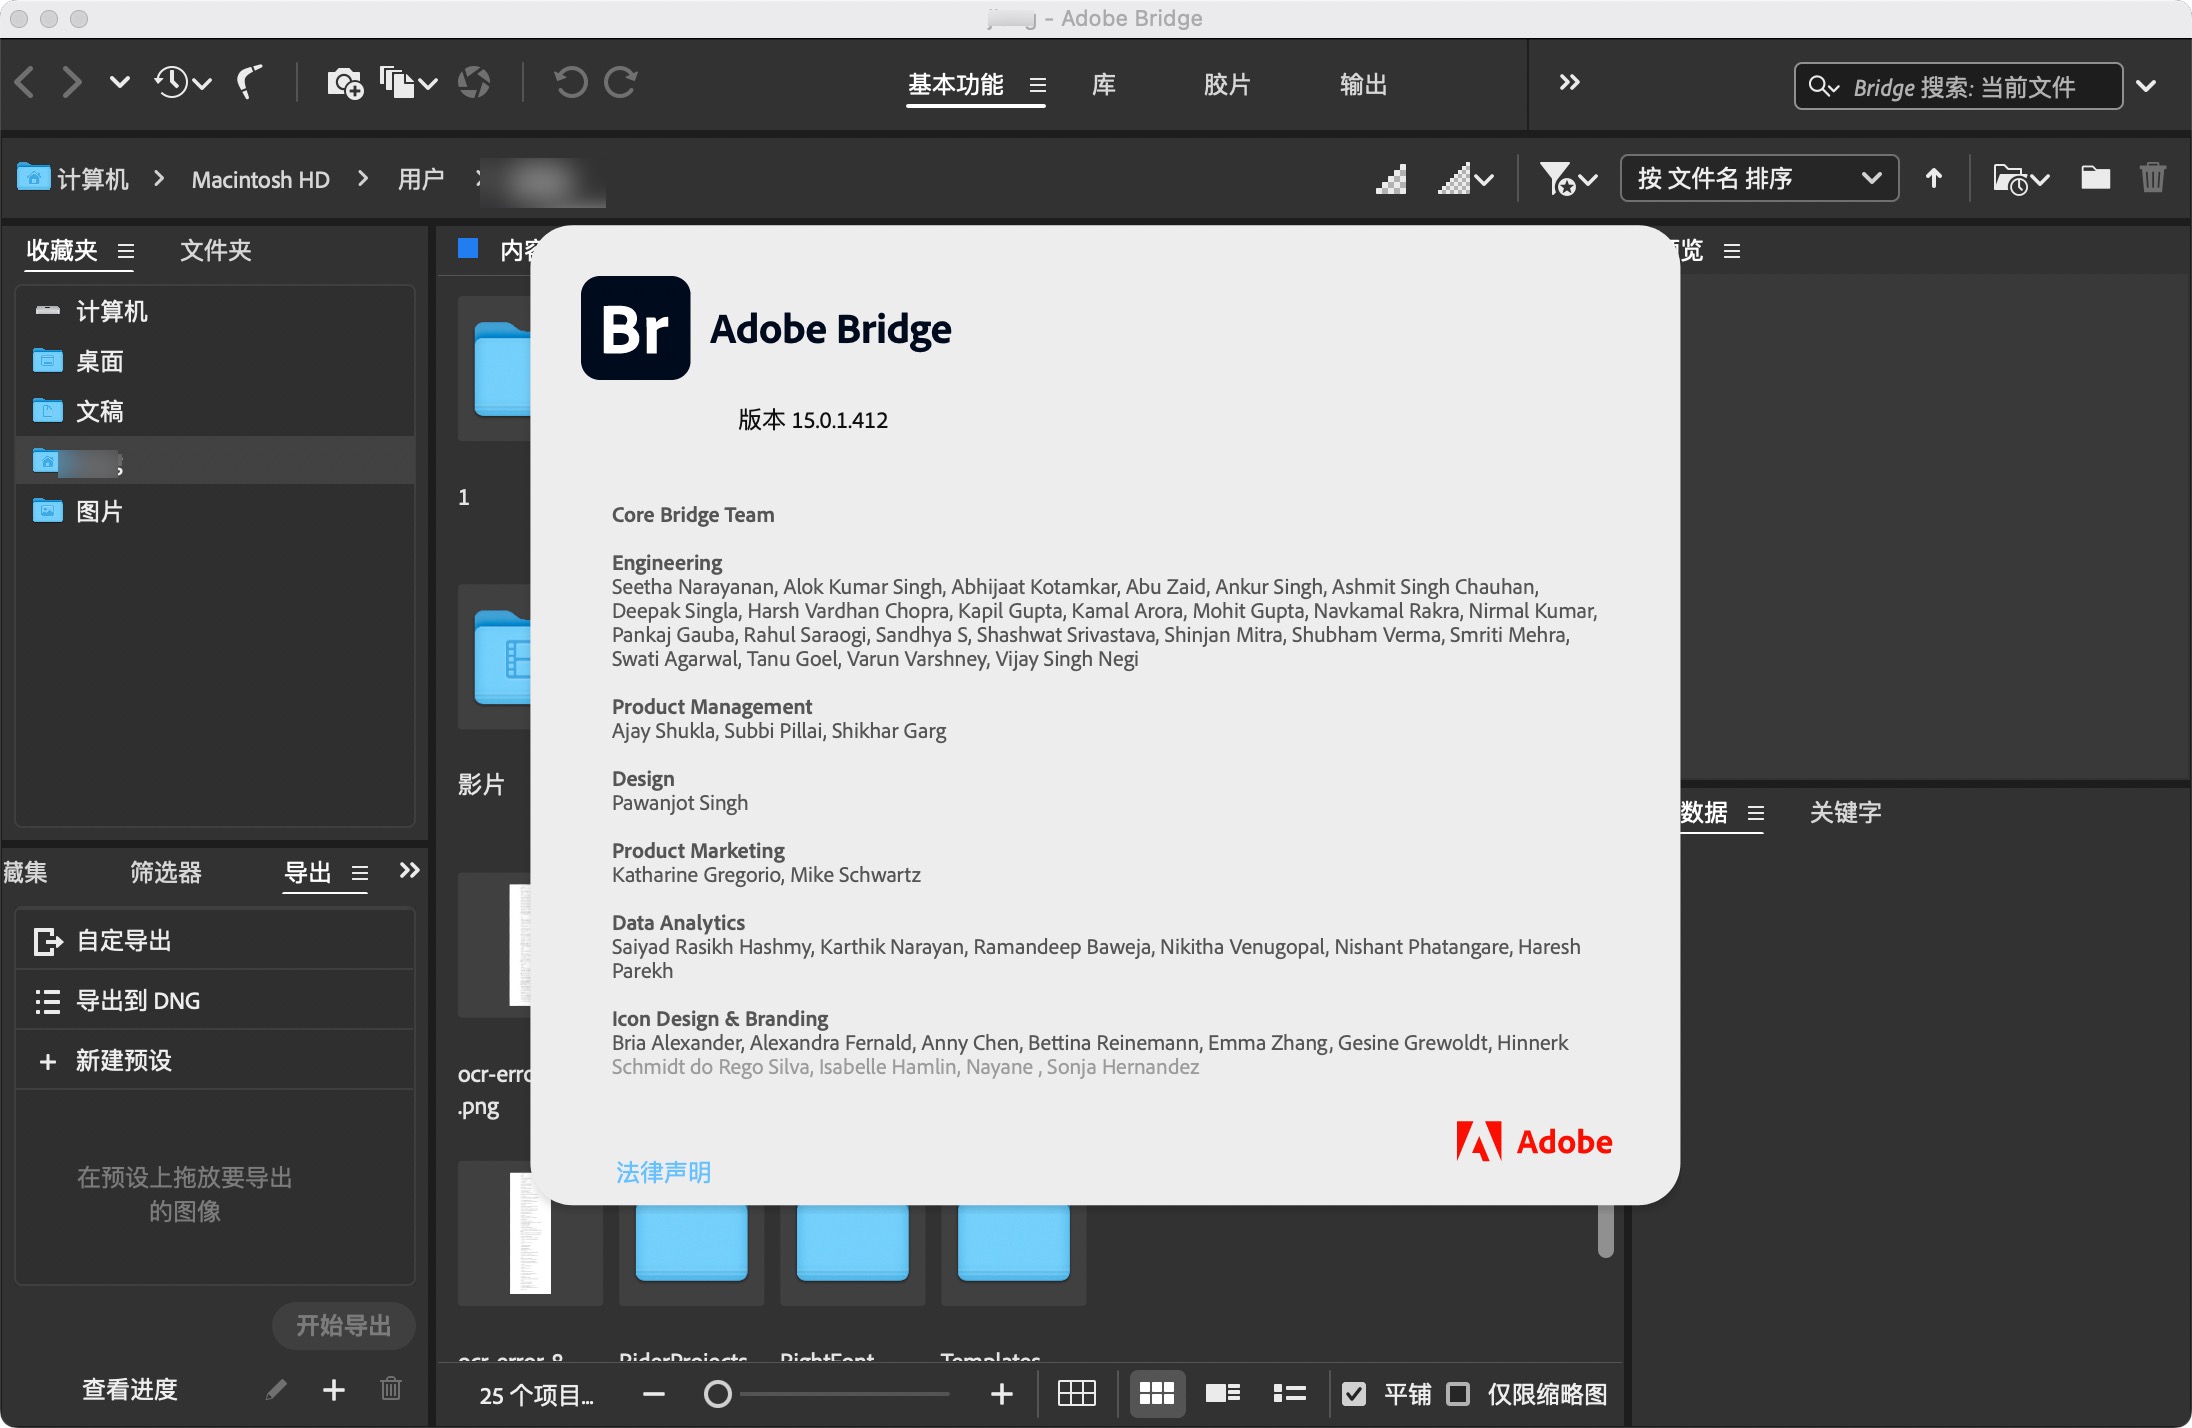Edit export preset with pencil icon
Viewport: 2192px width, 1428px height.
coord(276,1389)
